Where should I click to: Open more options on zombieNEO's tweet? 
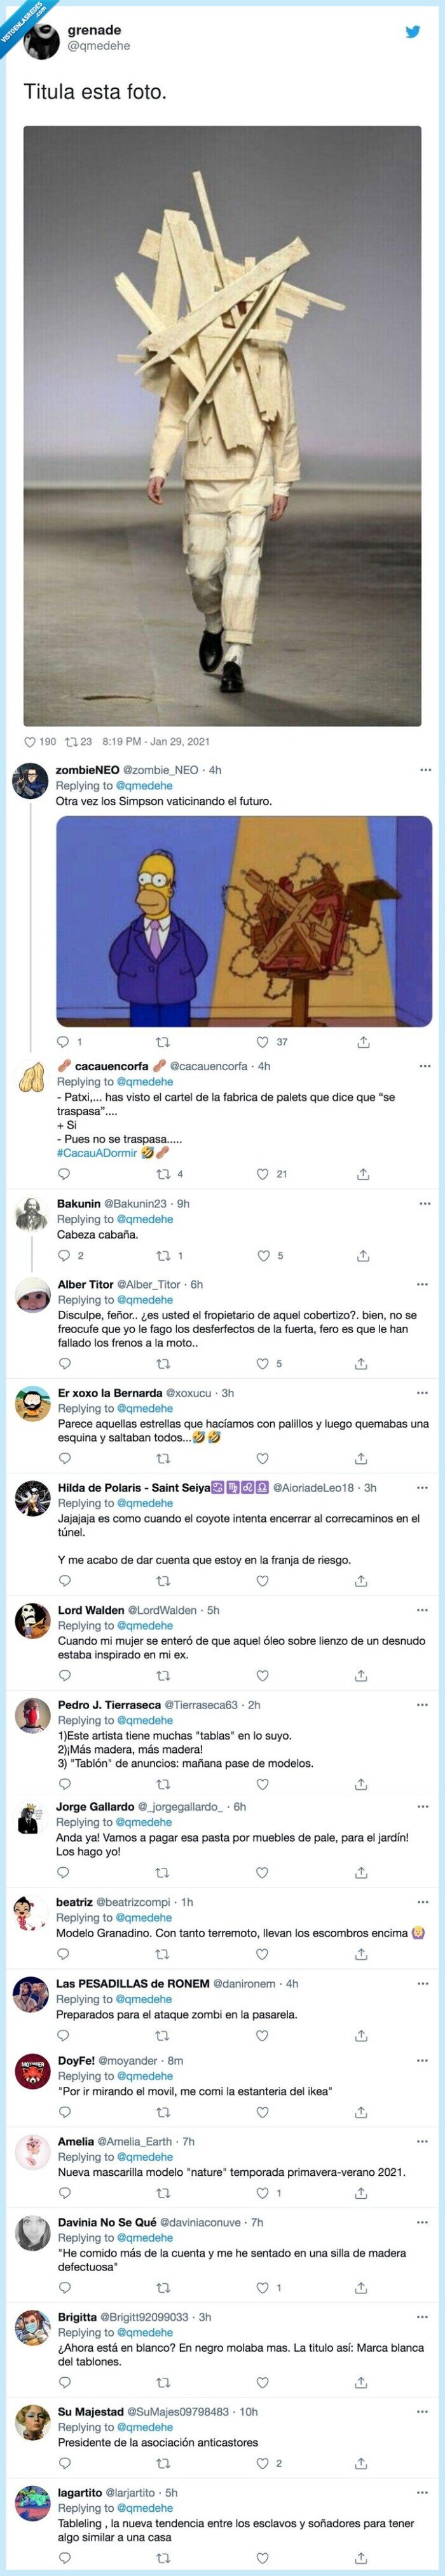[425, 770]
